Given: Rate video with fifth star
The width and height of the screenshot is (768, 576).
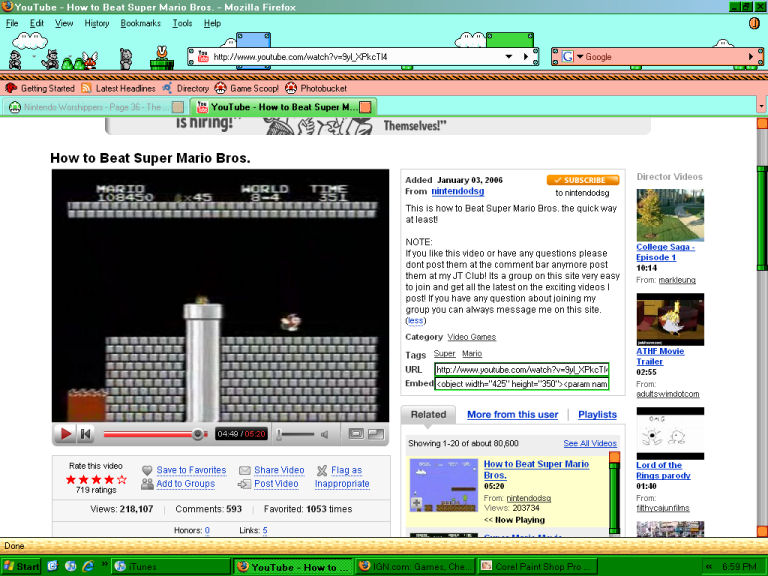Looking at the screenshot, I should 122,480.
